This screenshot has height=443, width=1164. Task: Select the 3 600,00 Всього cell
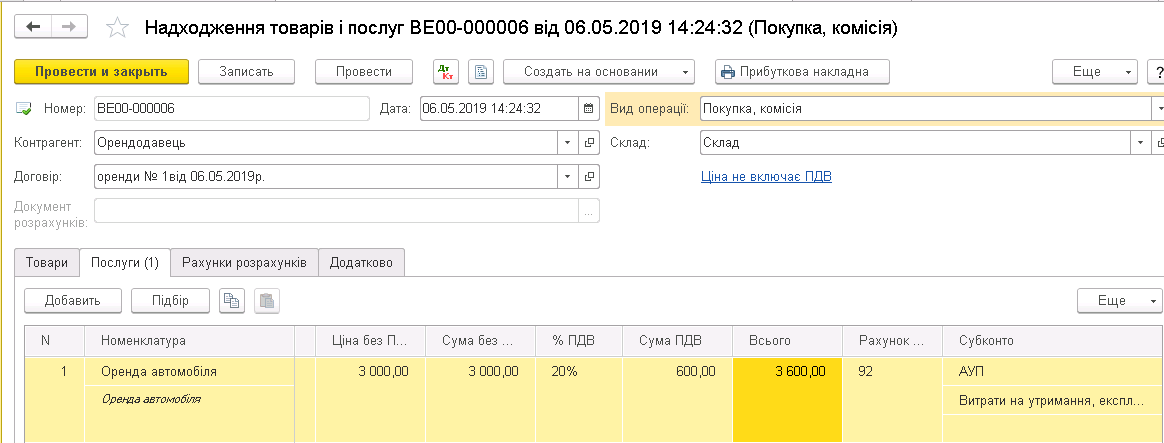pyautogui.click(x=788, y=400)
